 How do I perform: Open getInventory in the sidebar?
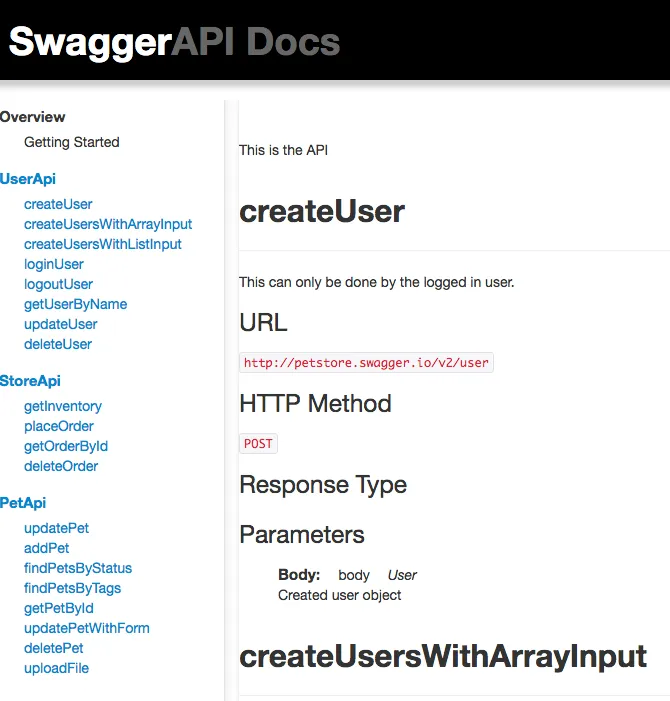(63, 406)
